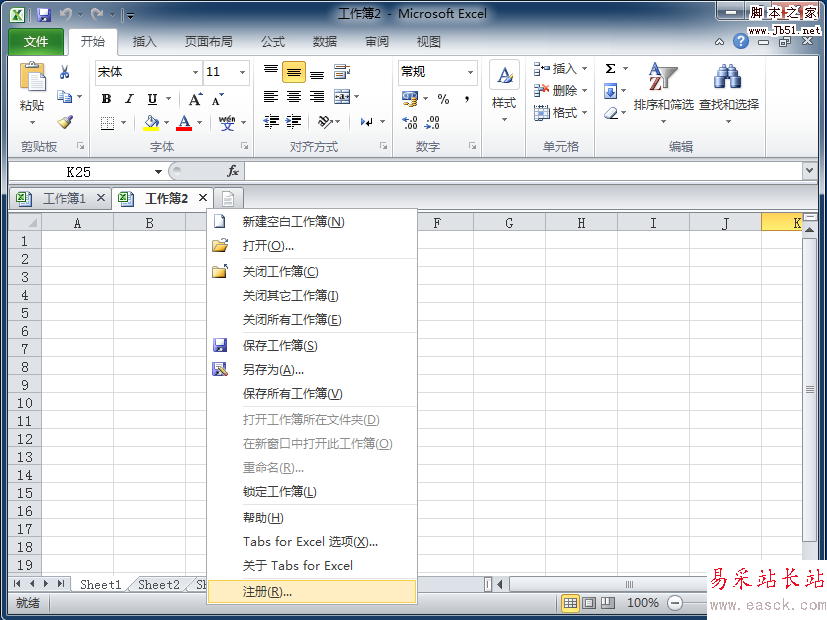Viewport: 827px width, 620px height.
Task: Switch to page layout view
Action: point(589,603)
